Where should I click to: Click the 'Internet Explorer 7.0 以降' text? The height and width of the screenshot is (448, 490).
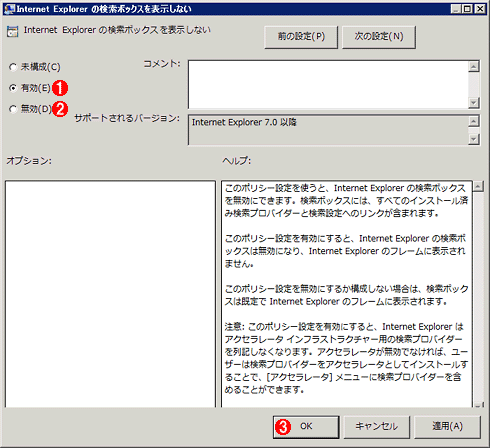[x=244, y=122]
